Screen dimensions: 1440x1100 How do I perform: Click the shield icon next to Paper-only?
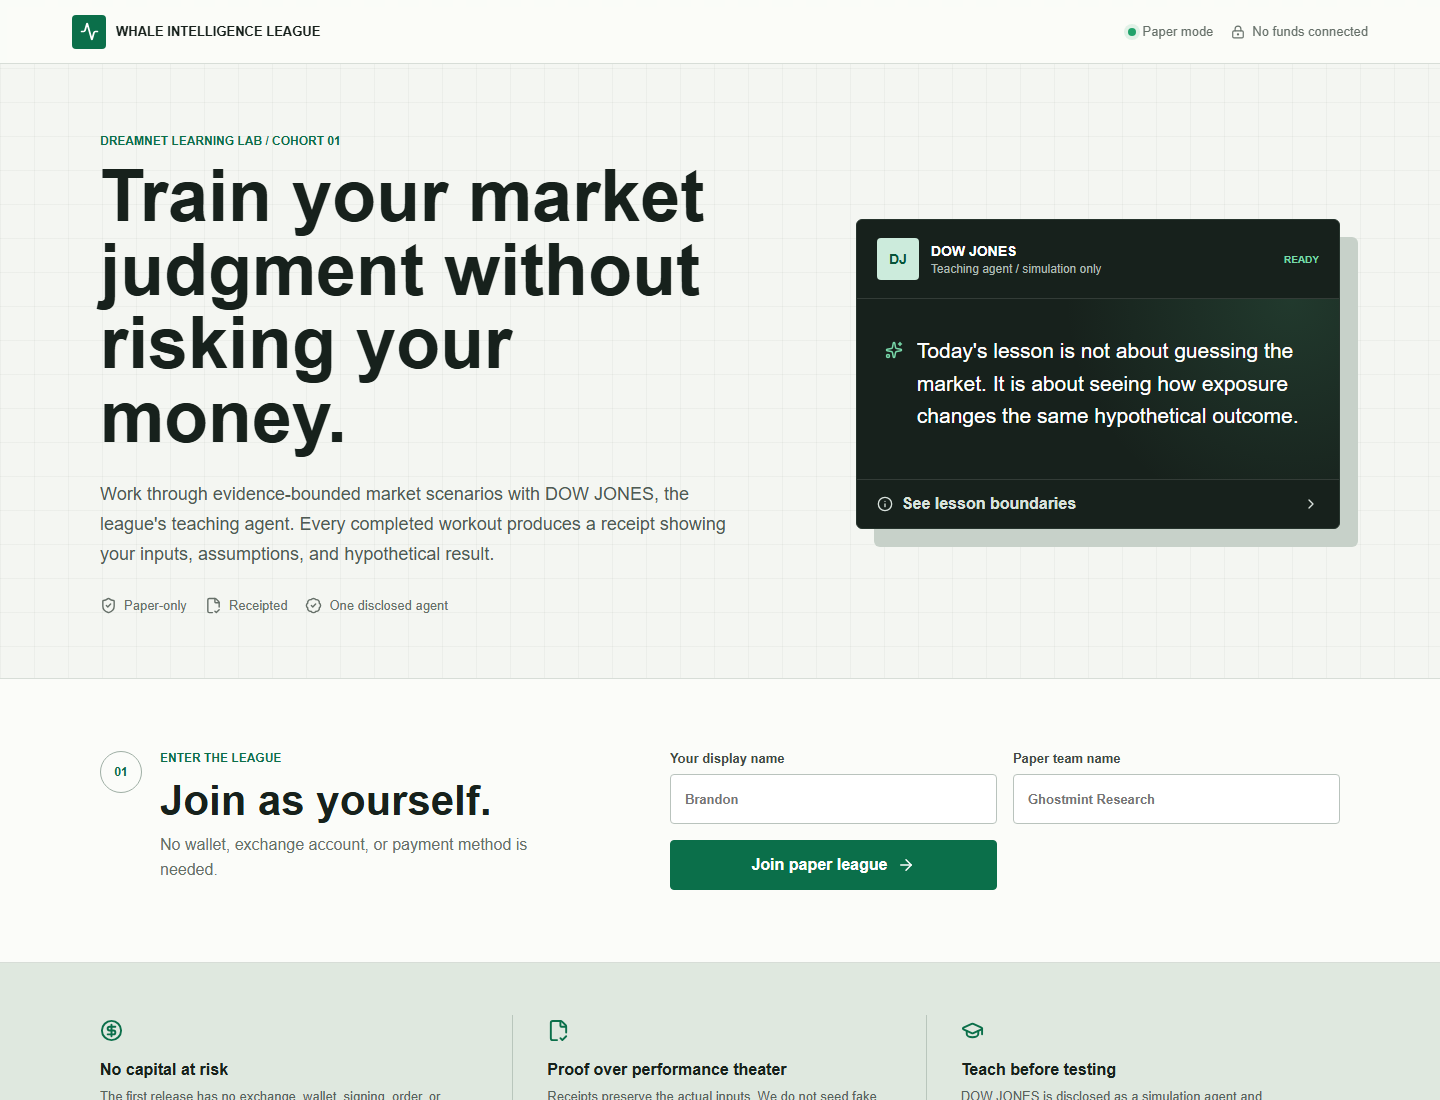[x=108, y=606]
